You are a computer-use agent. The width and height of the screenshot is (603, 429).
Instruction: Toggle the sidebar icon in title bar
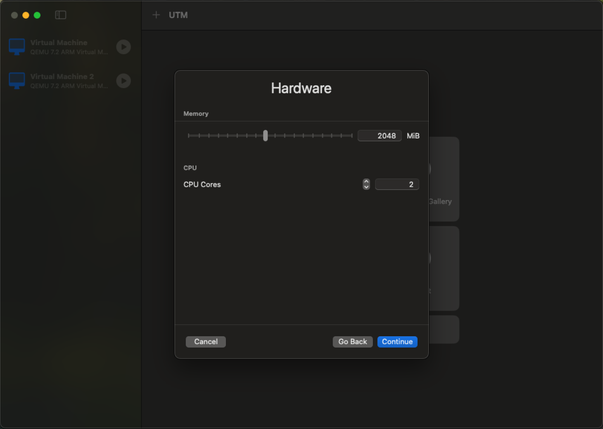pos(60,15)
